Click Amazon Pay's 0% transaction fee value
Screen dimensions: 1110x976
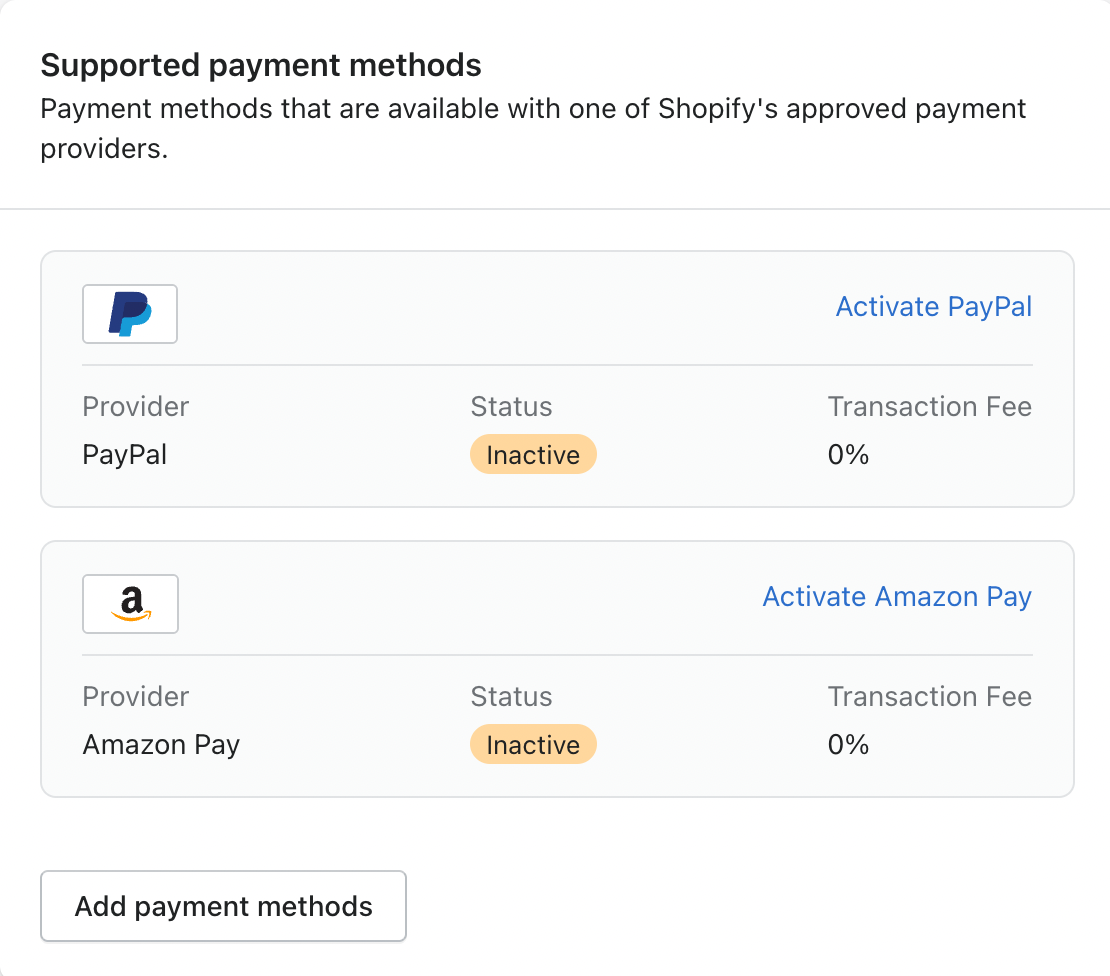coord(848,745)
